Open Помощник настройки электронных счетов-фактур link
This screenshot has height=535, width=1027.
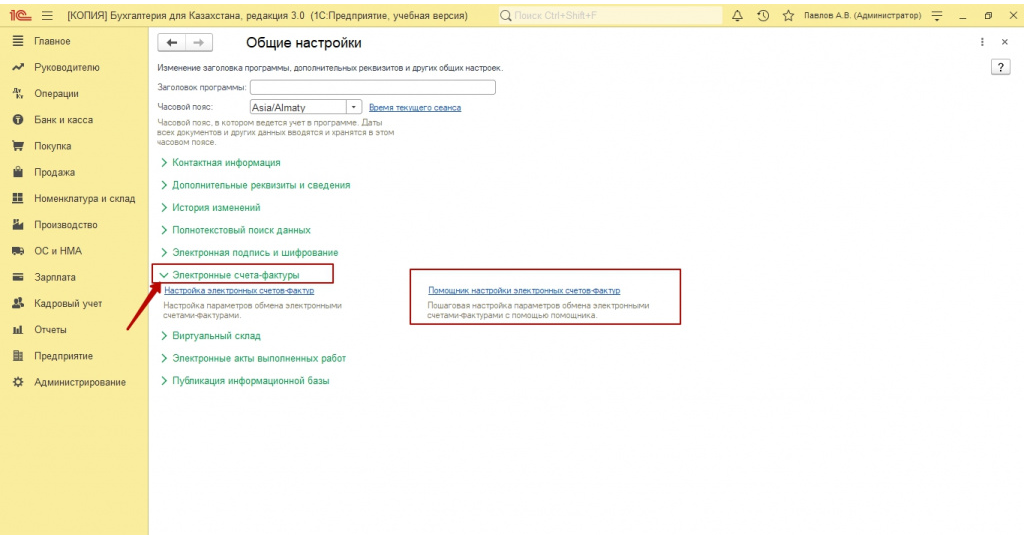(524, 291)
